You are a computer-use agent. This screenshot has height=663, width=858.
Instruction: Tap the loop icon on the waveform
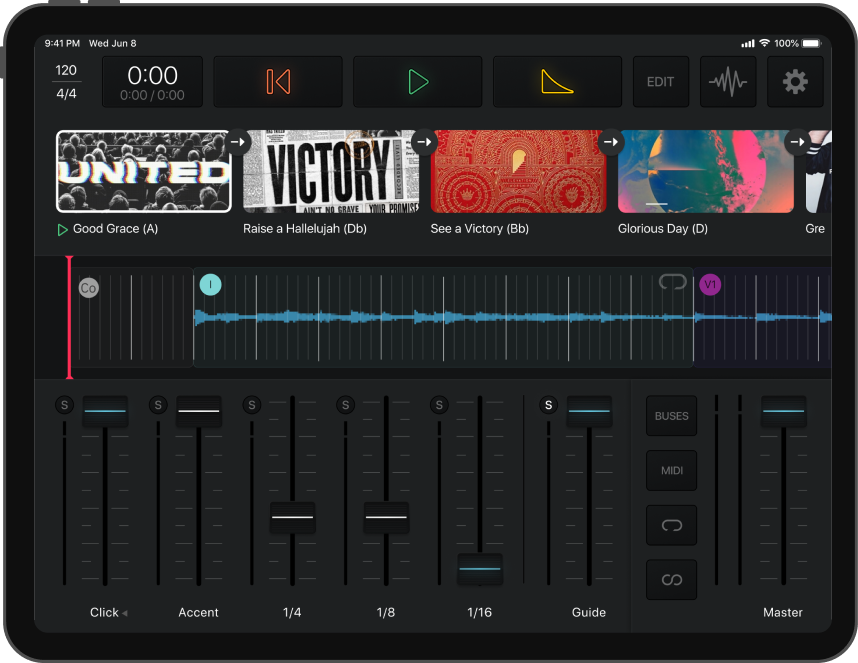[x=673, y=283]
